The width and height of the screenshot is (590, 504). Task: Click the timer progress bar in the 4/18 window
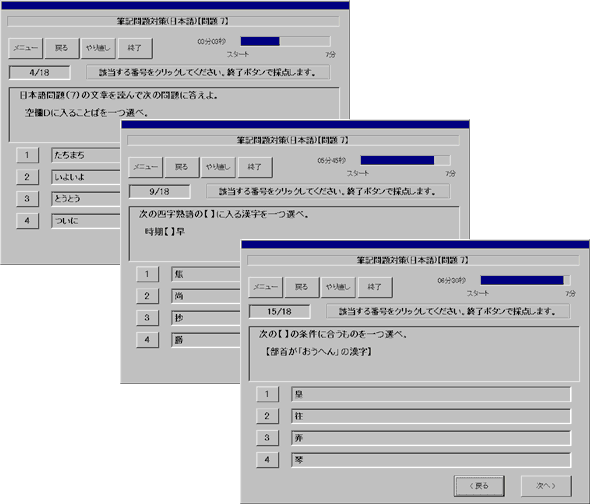coord(285,41)
